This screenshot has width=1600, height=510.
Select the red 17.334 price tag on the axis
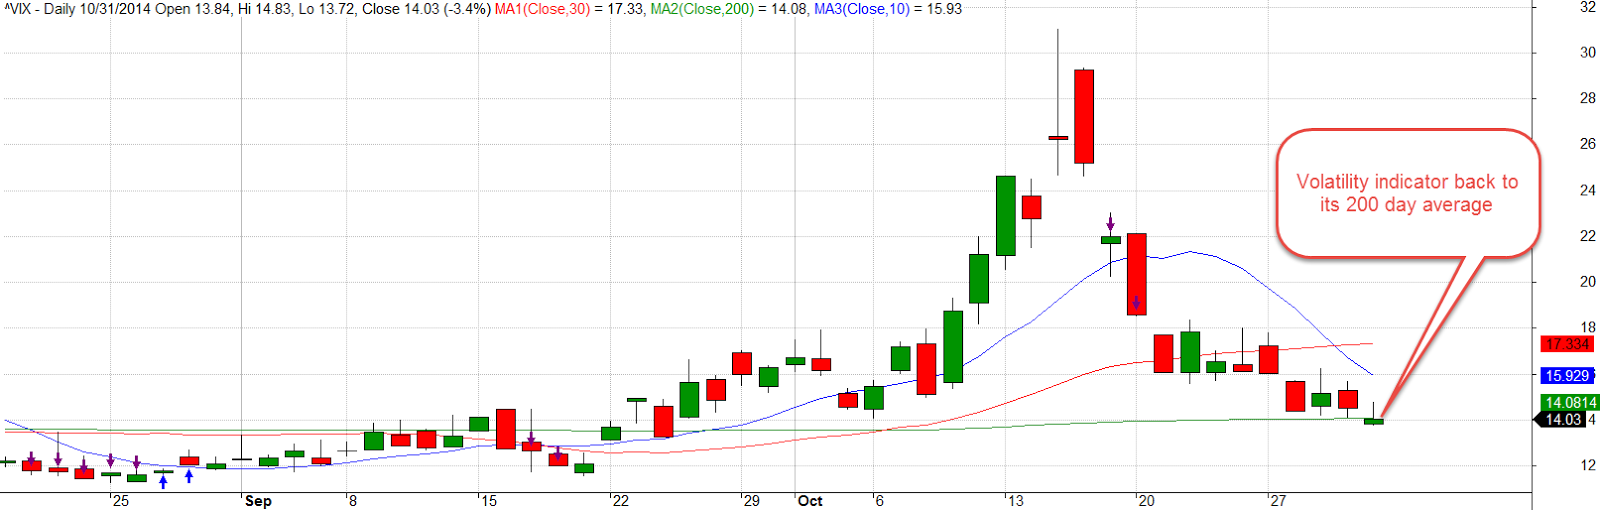pyautogui.click(x=1566, y=344)
